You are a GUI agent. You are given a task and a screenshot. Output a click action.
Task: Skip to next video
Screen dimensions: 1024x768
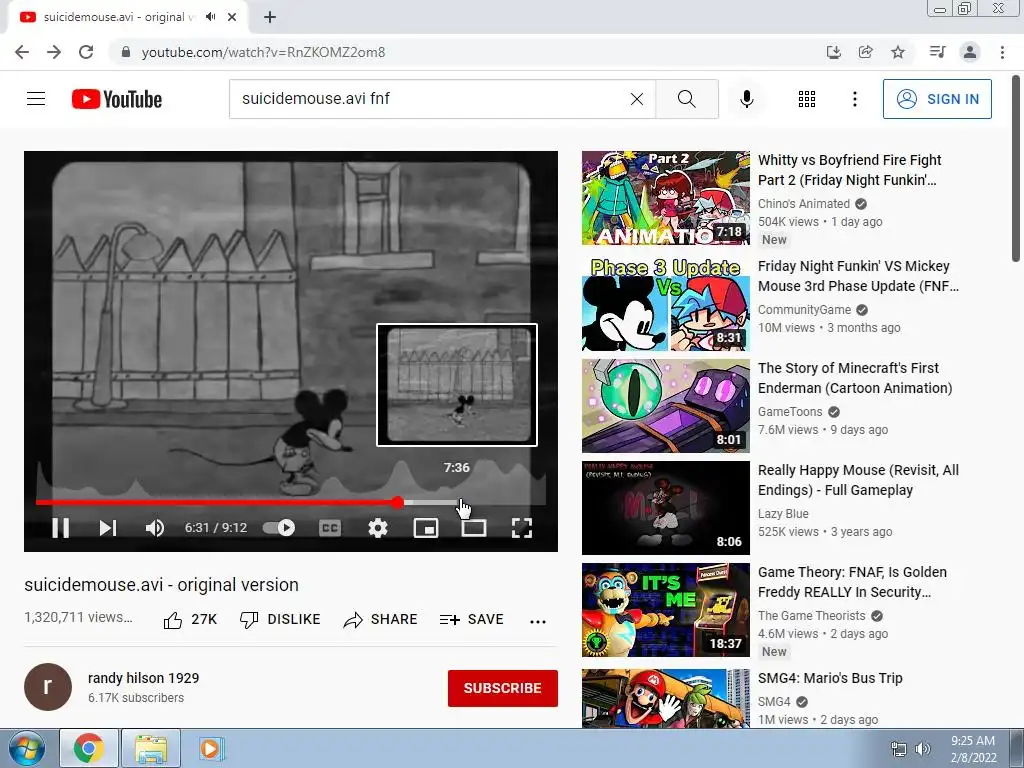pyautogui.click(x=108, y=528)
